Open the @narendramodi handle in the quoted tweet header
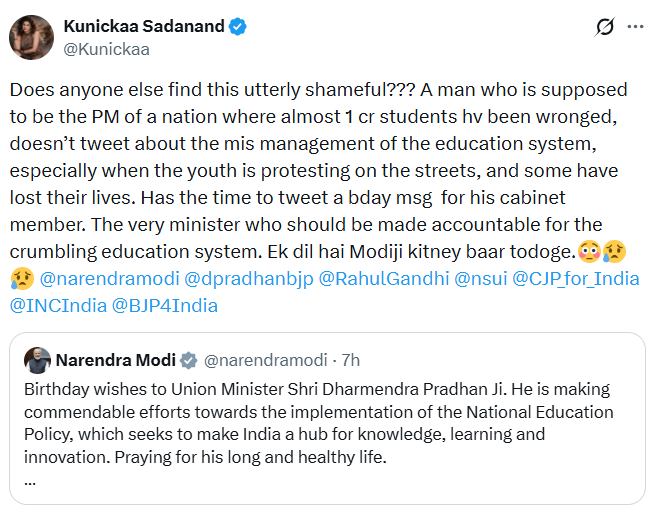This screenshot has height=511, width=654. 265,360
